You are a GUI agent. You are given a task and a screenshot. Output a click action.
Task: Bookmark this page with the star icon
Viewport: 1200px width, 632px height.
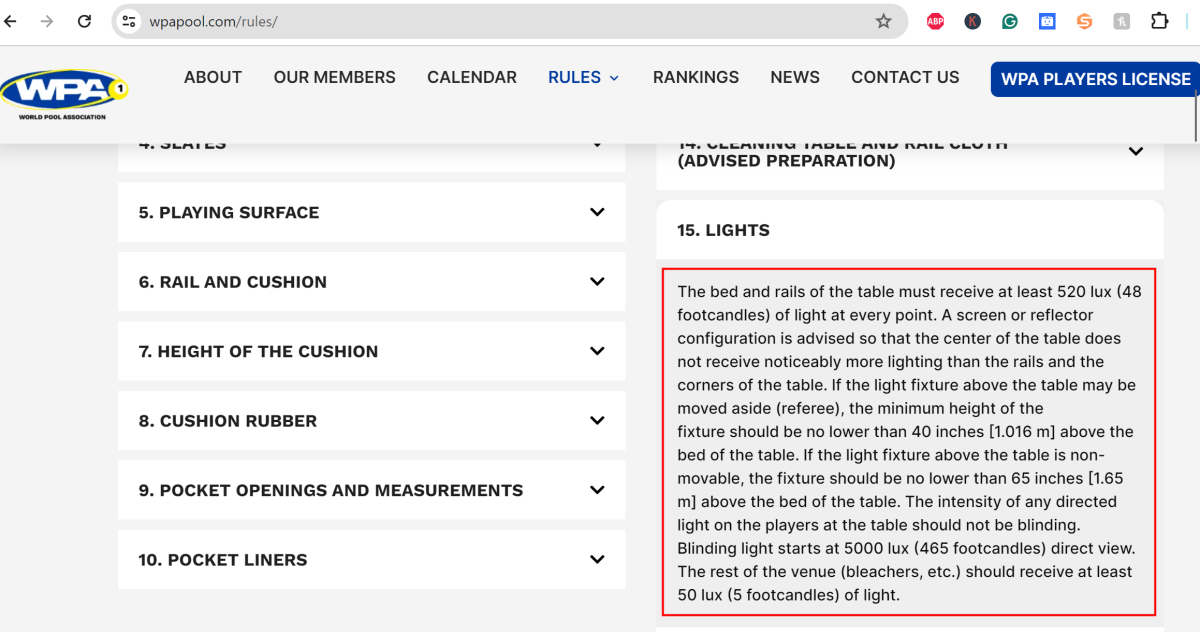[883, 21]
